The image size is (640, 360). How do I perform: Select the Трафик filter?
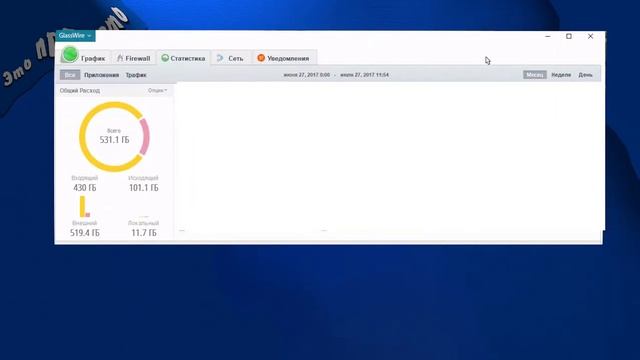pos(136,75)
